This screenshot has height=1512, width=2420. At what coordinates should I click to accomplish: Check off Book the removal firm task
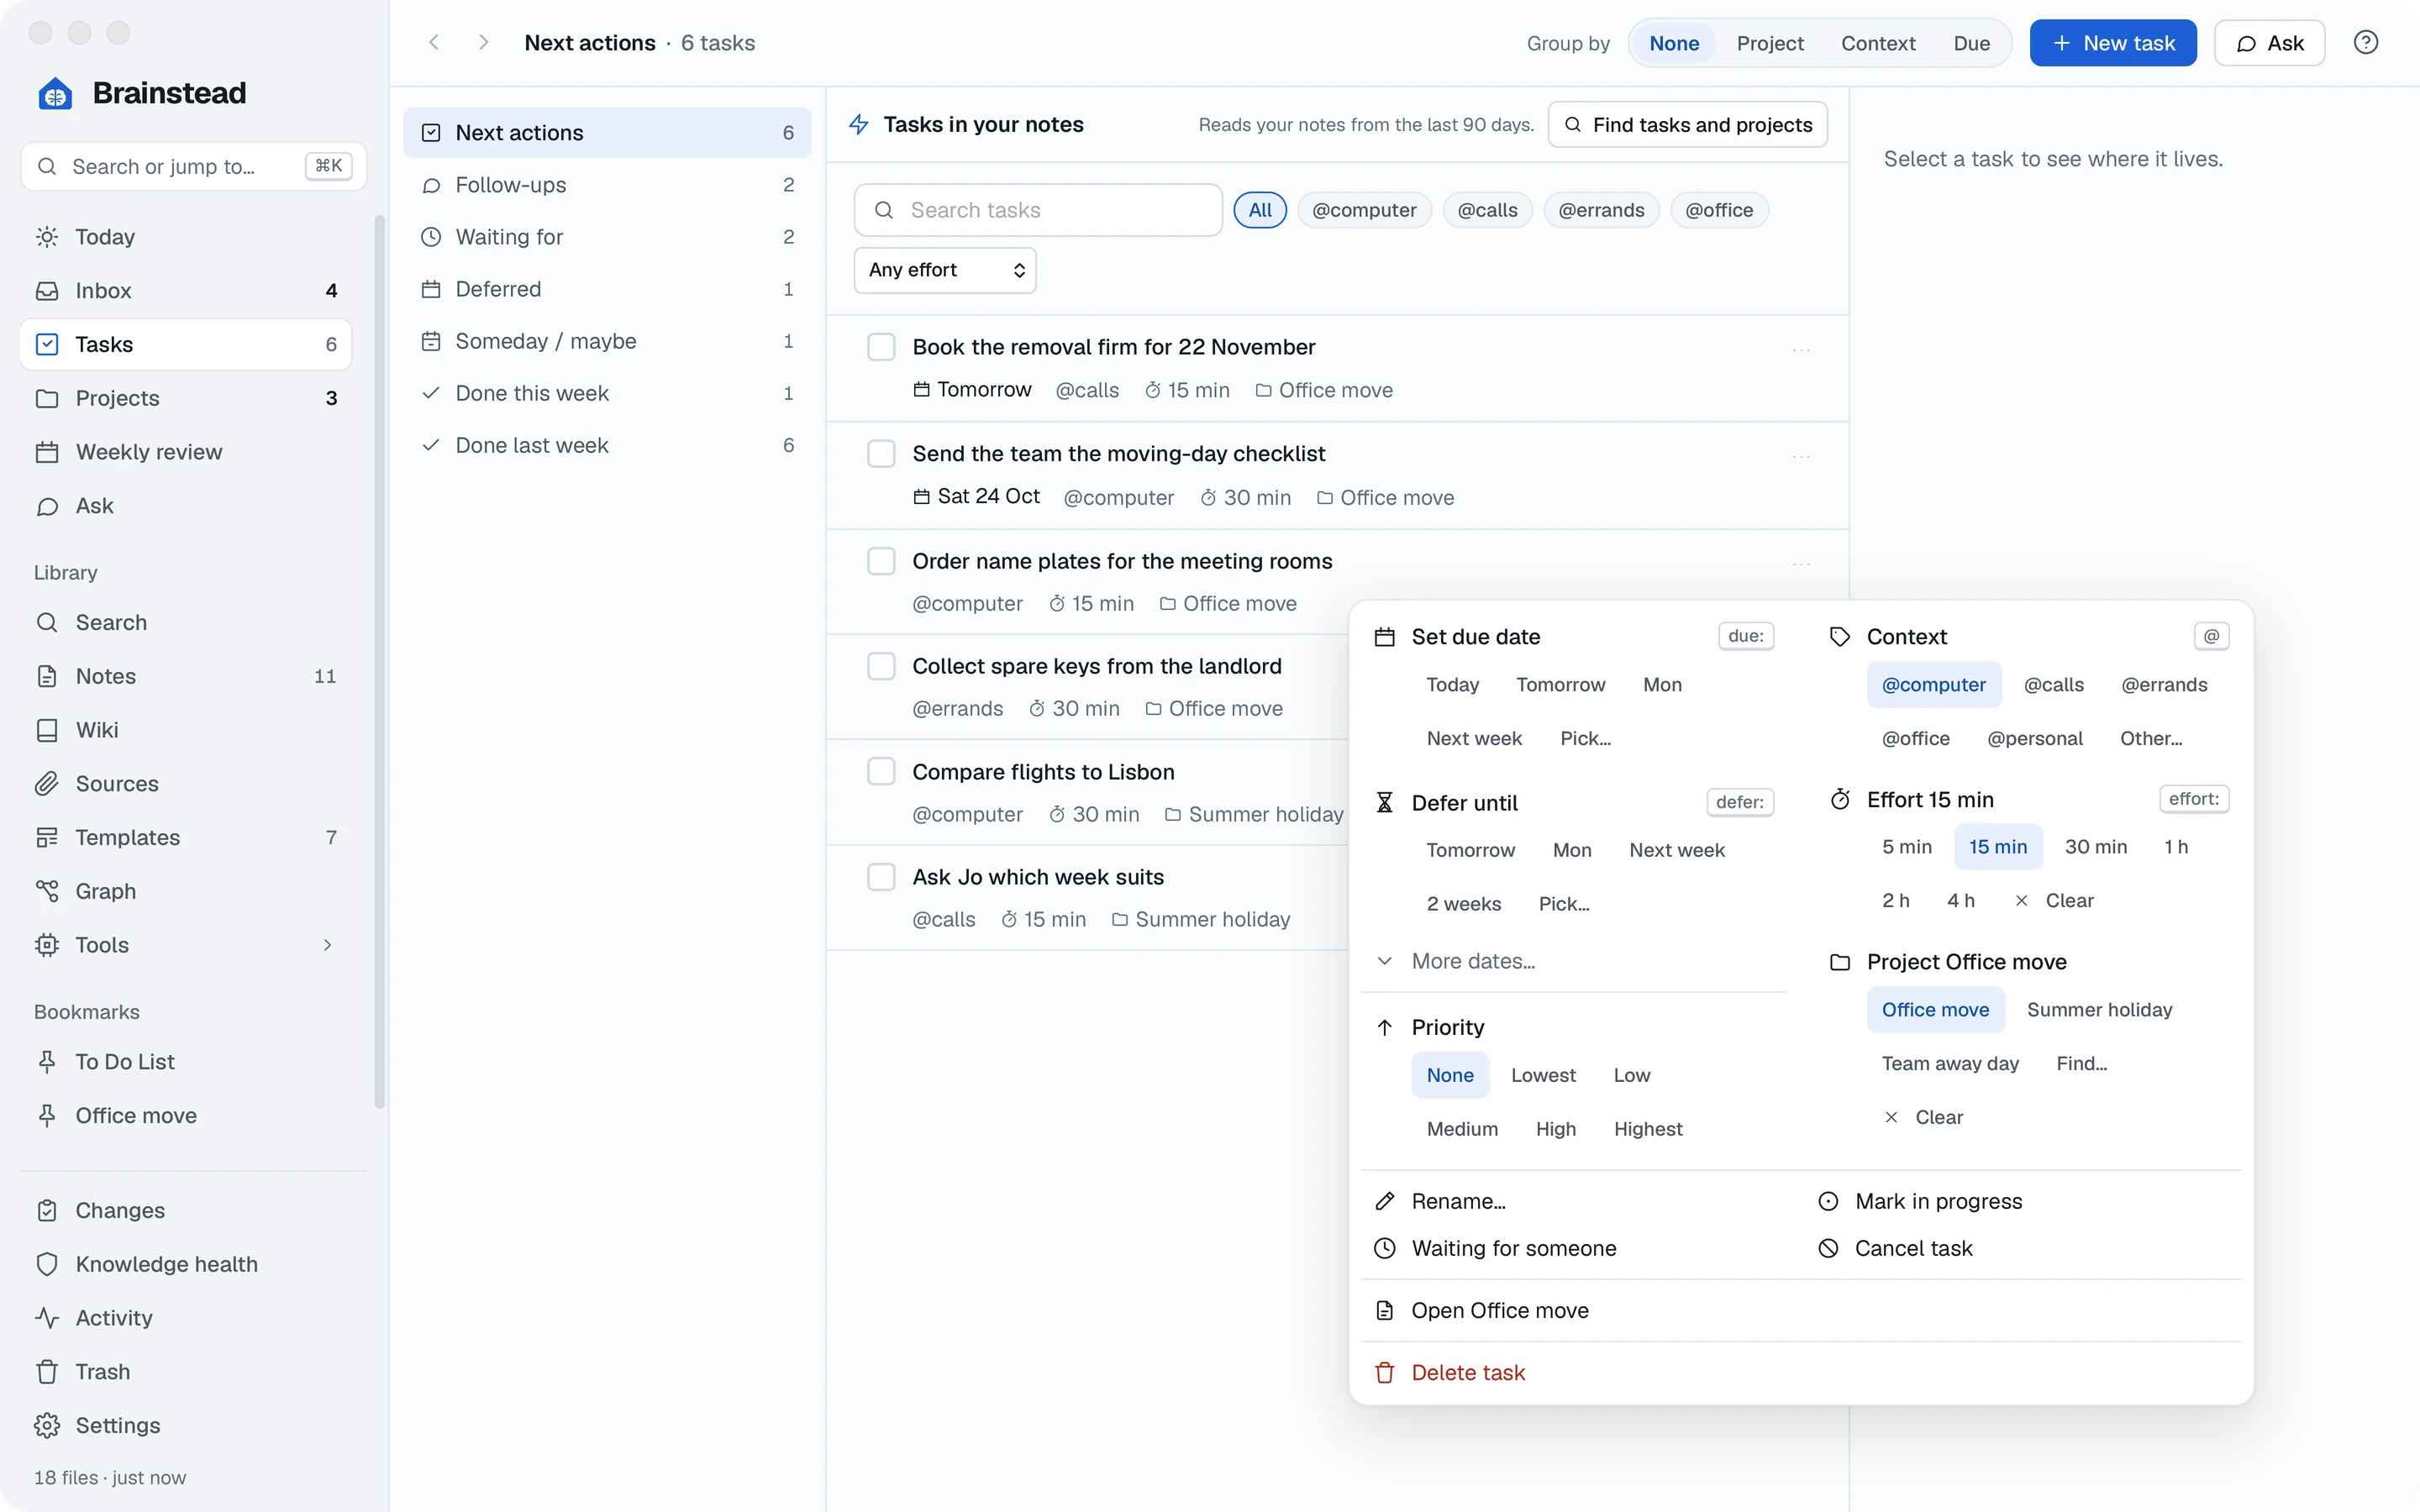[881, 347]
